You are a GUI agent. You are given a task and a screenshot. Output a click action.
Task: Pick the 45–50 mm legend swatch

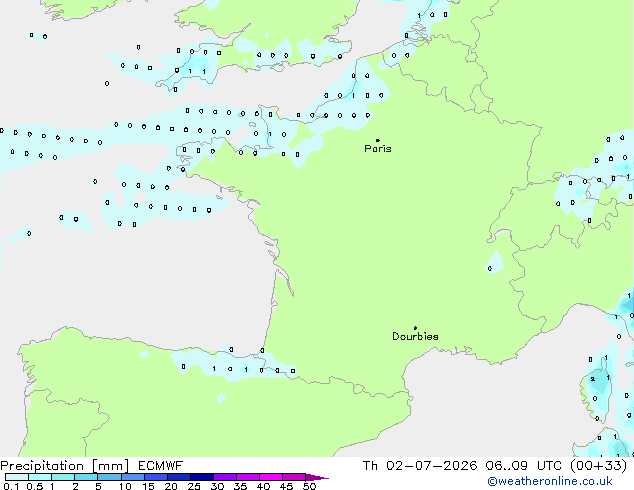point(294,477)
